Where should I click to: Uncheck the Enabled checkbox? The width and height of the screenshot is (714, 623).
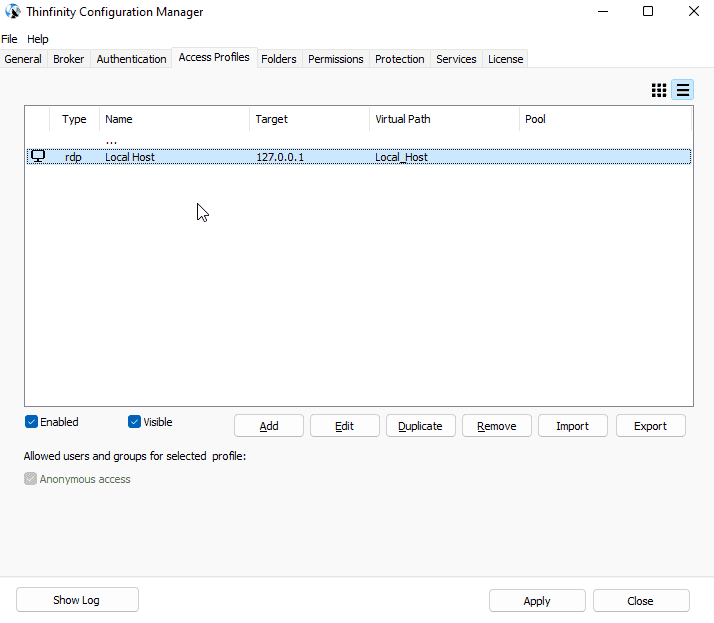(31, 422)
